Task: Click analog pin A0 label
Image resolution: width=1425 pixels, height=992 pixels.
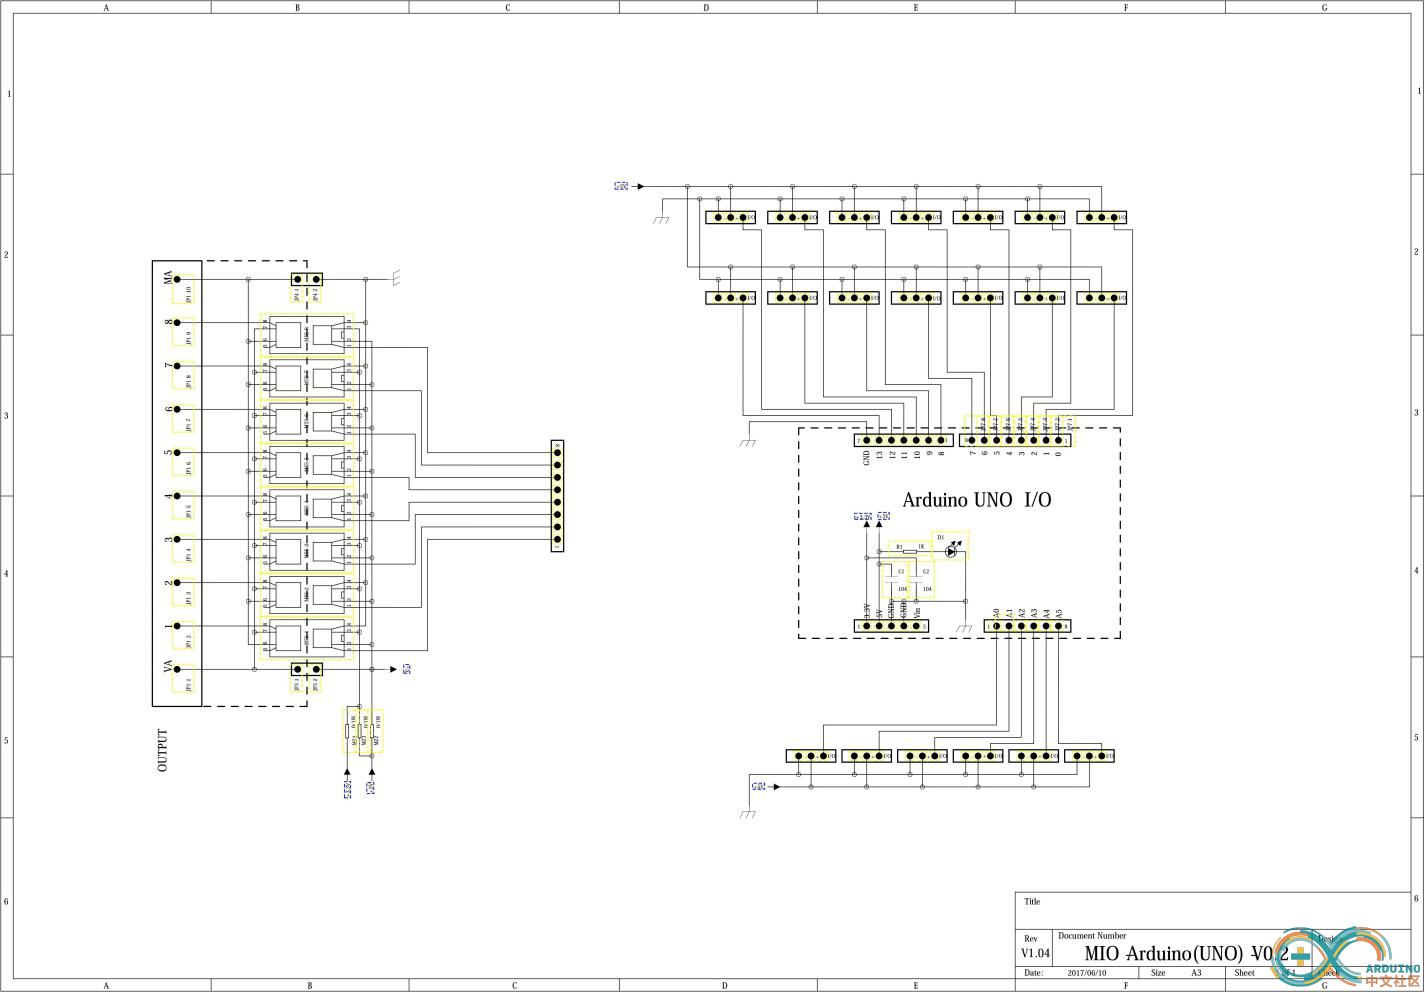Action: tap(996, 613)
